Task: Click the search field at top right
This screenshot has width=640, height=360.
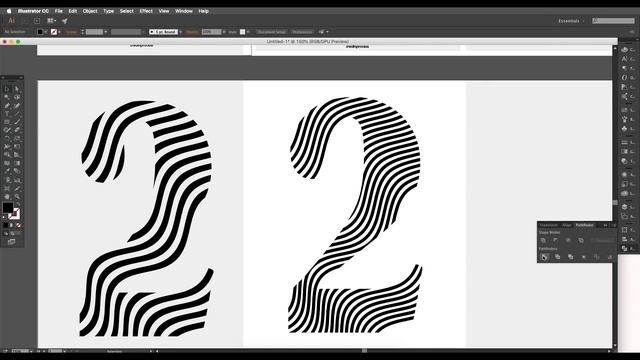Action: tap(613, 21)
